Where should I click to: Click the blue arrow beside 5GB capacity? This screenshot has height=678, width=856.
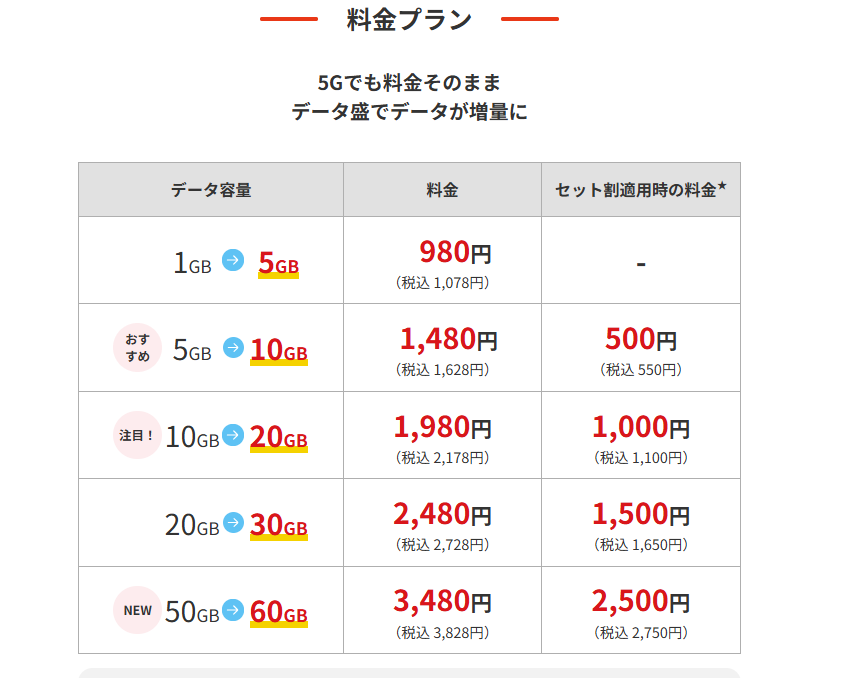(x=233, y=348)
